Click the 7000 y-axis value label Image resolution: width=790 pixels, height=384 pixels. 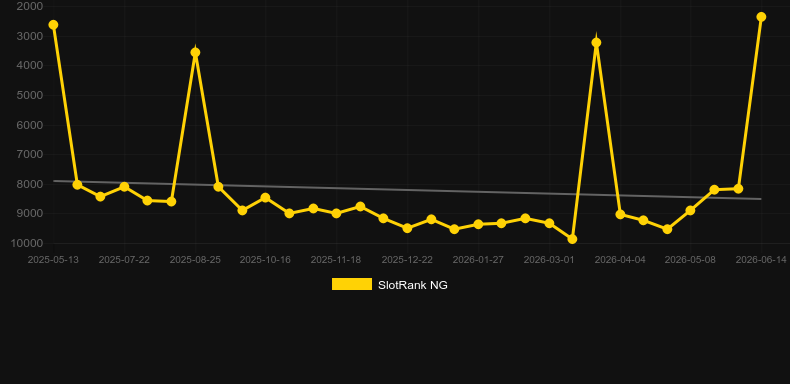(x=30, y=154)
